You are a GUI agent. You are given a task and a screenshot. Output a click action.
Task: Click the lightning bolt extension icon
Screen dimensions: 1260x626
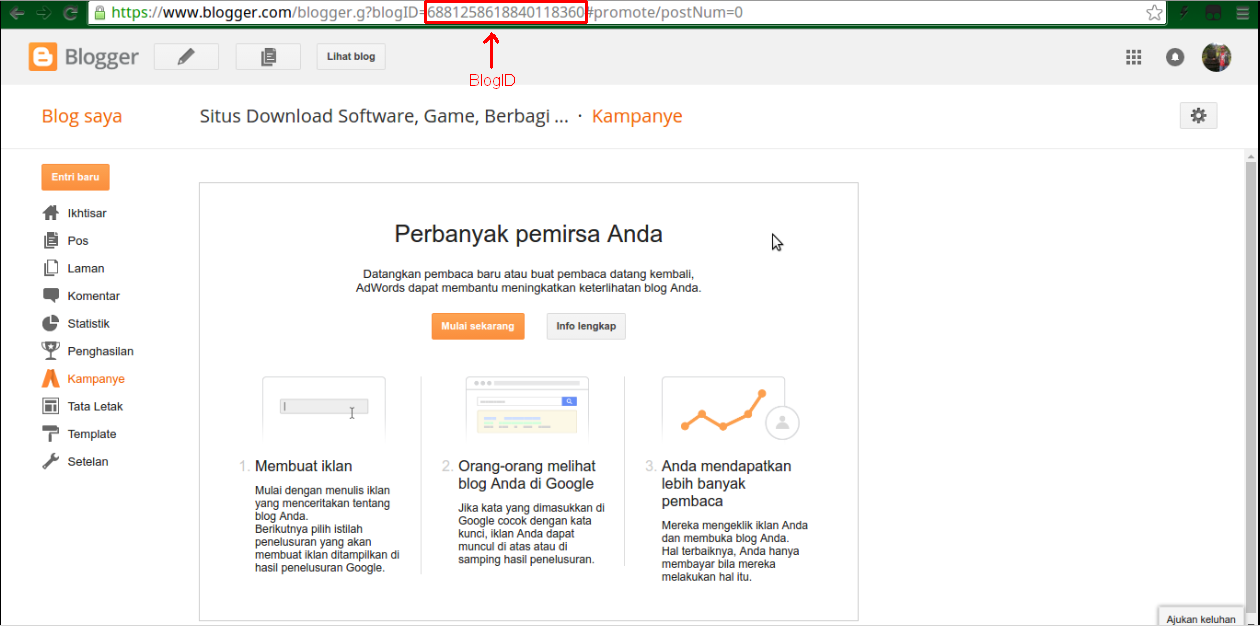point(1185,13)
